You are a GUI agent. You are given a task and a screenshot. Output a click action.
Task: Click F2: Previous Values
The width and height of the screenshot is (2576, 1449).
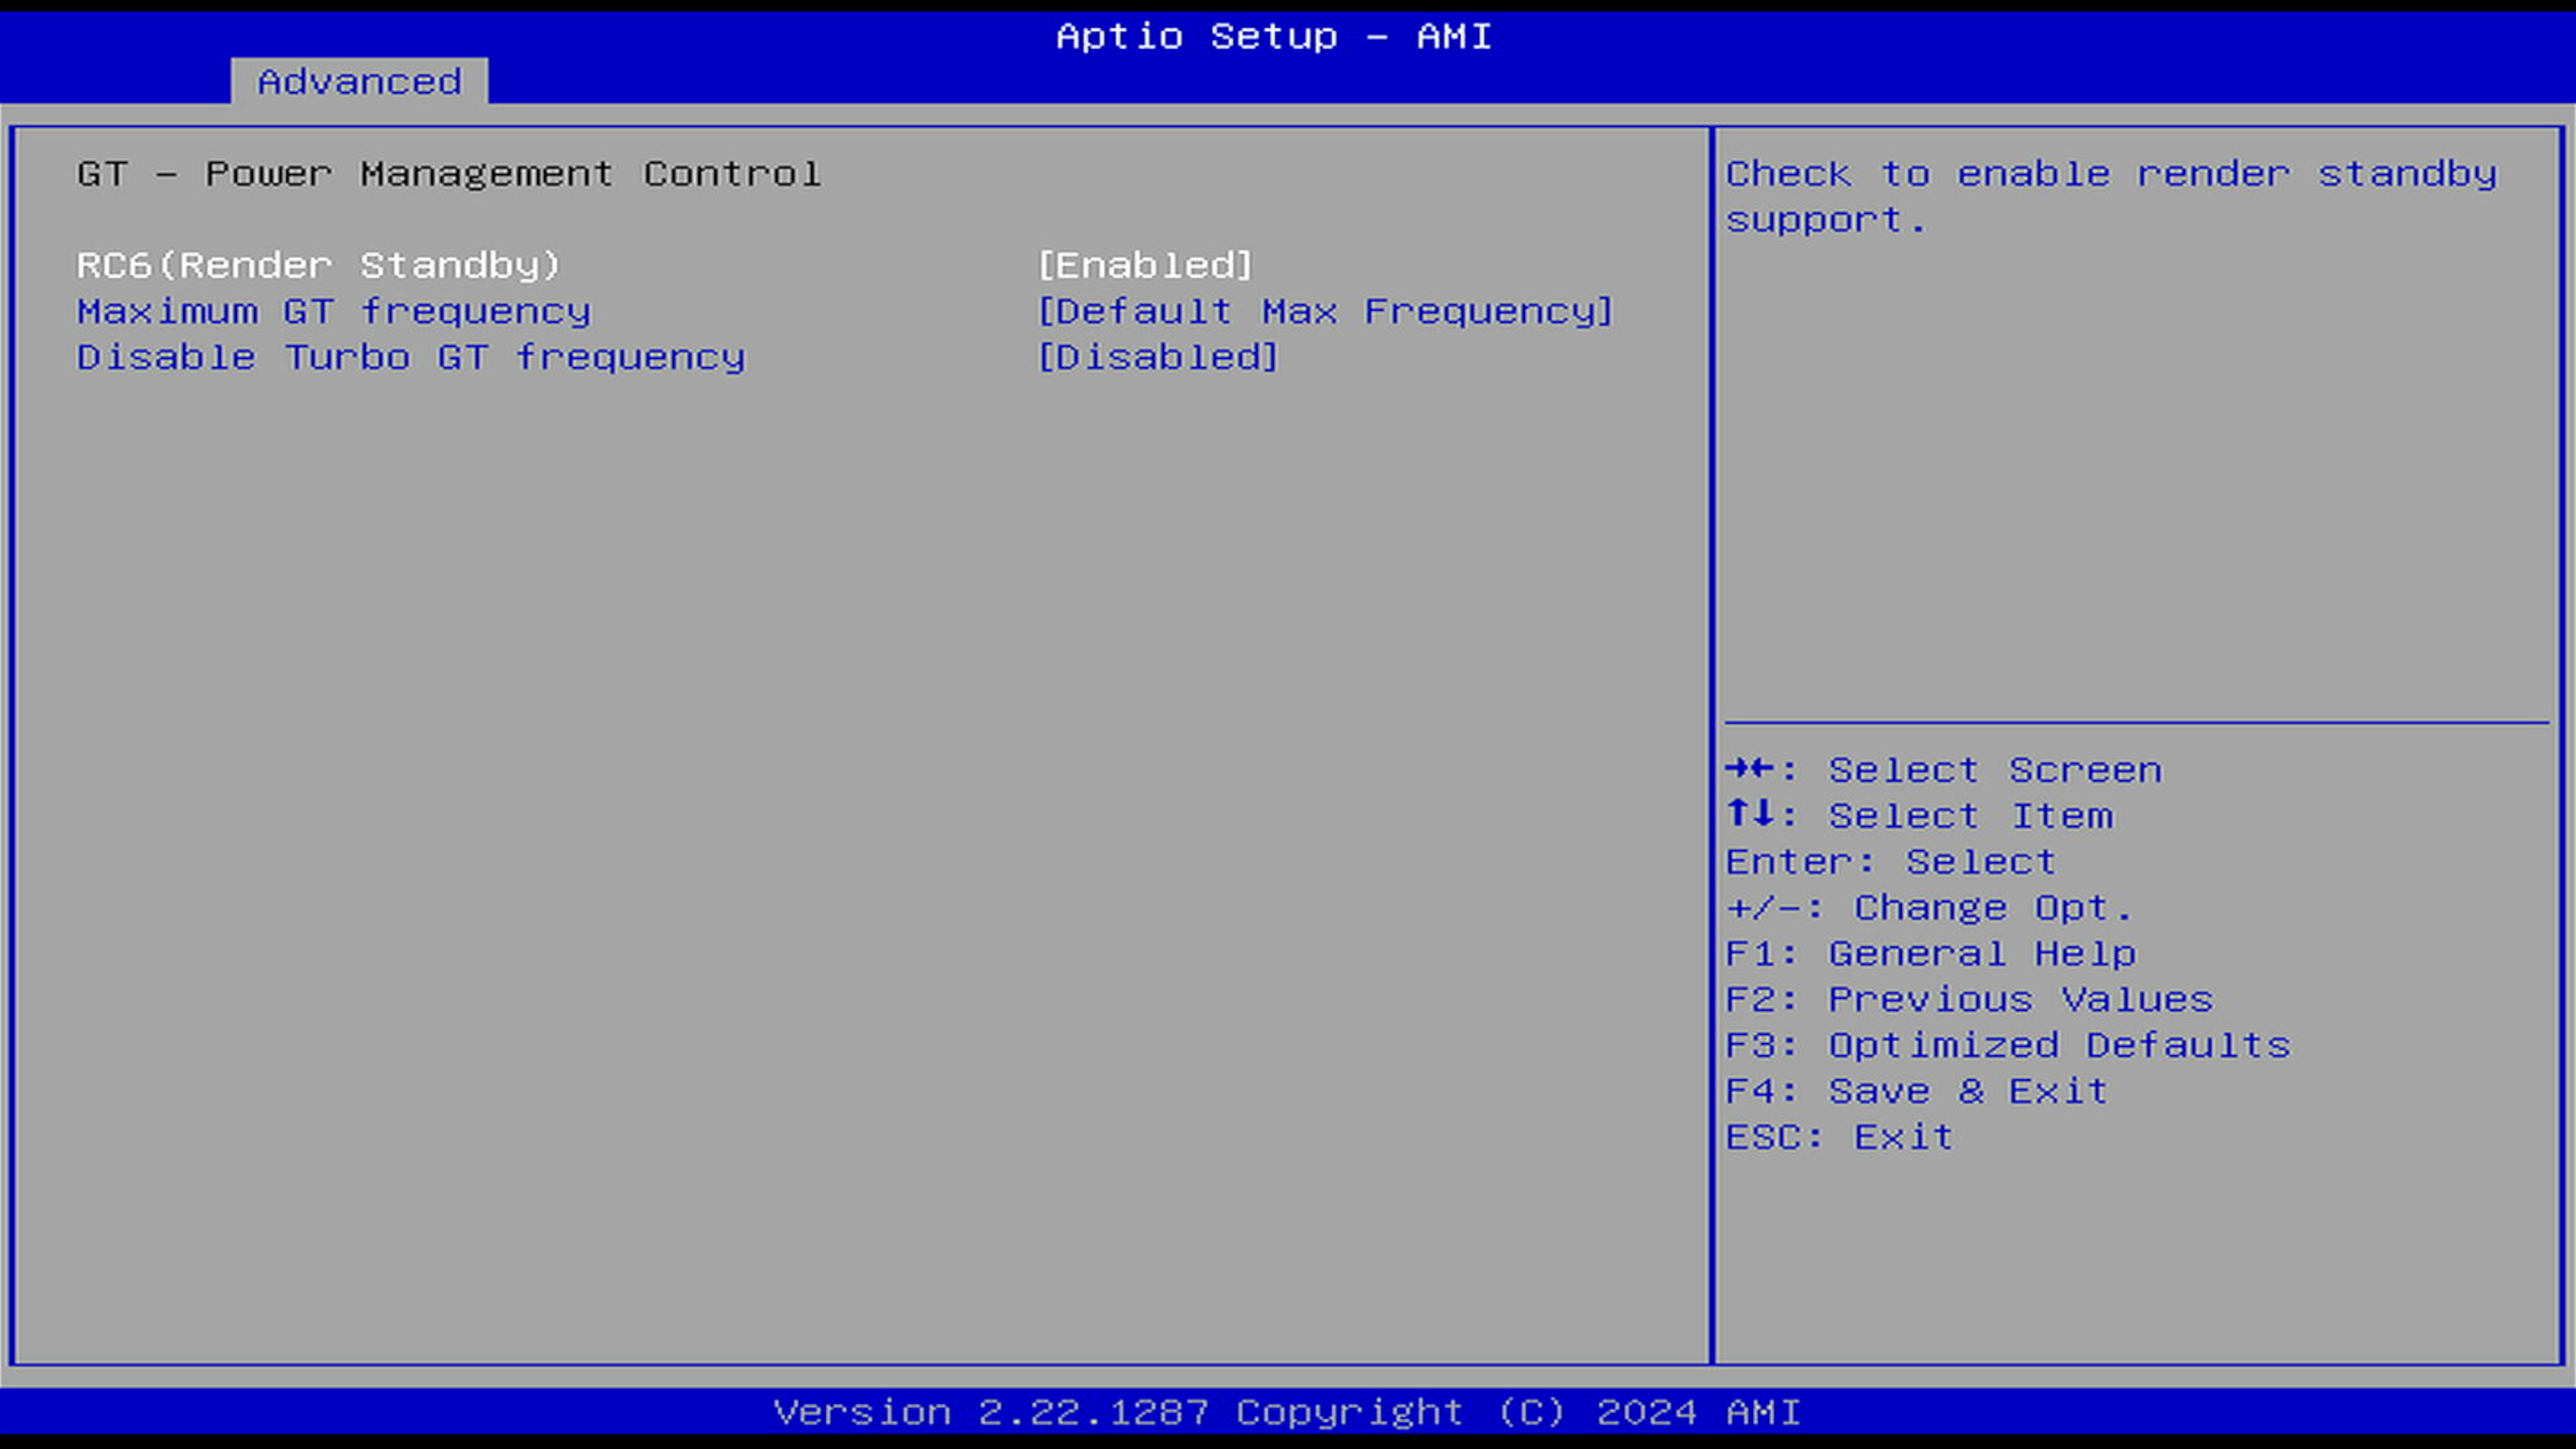pos(1969,999)
